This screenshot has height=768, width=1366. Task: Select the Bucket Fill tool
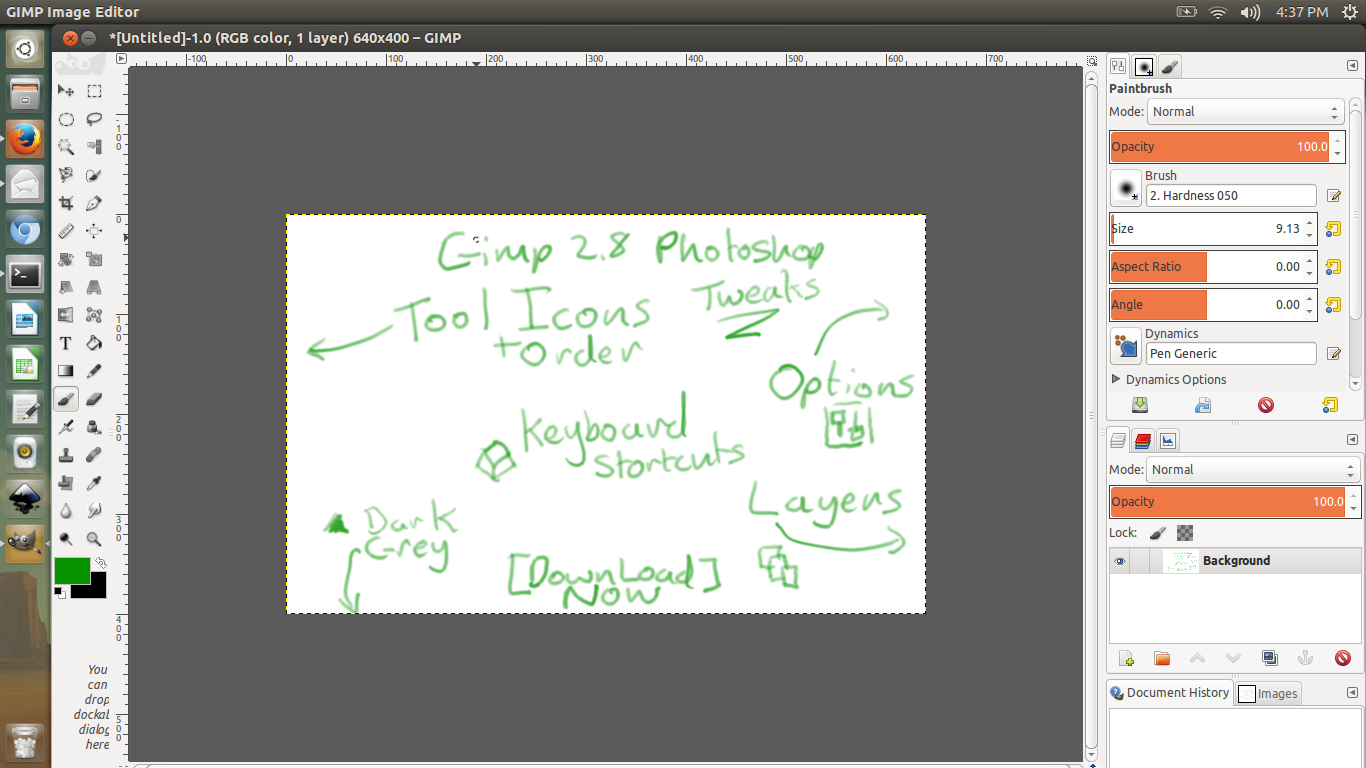94,343
